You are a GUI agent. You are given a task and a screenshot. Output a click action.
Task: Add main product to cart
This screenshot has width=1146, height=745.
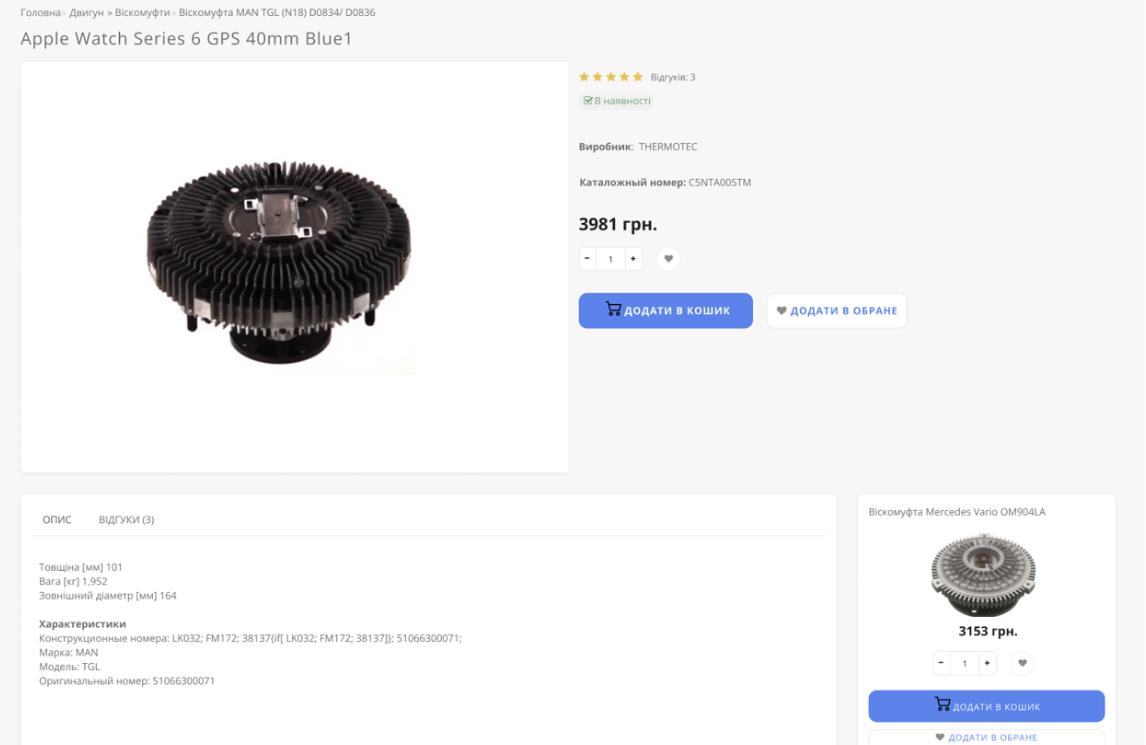pos(665,311)
